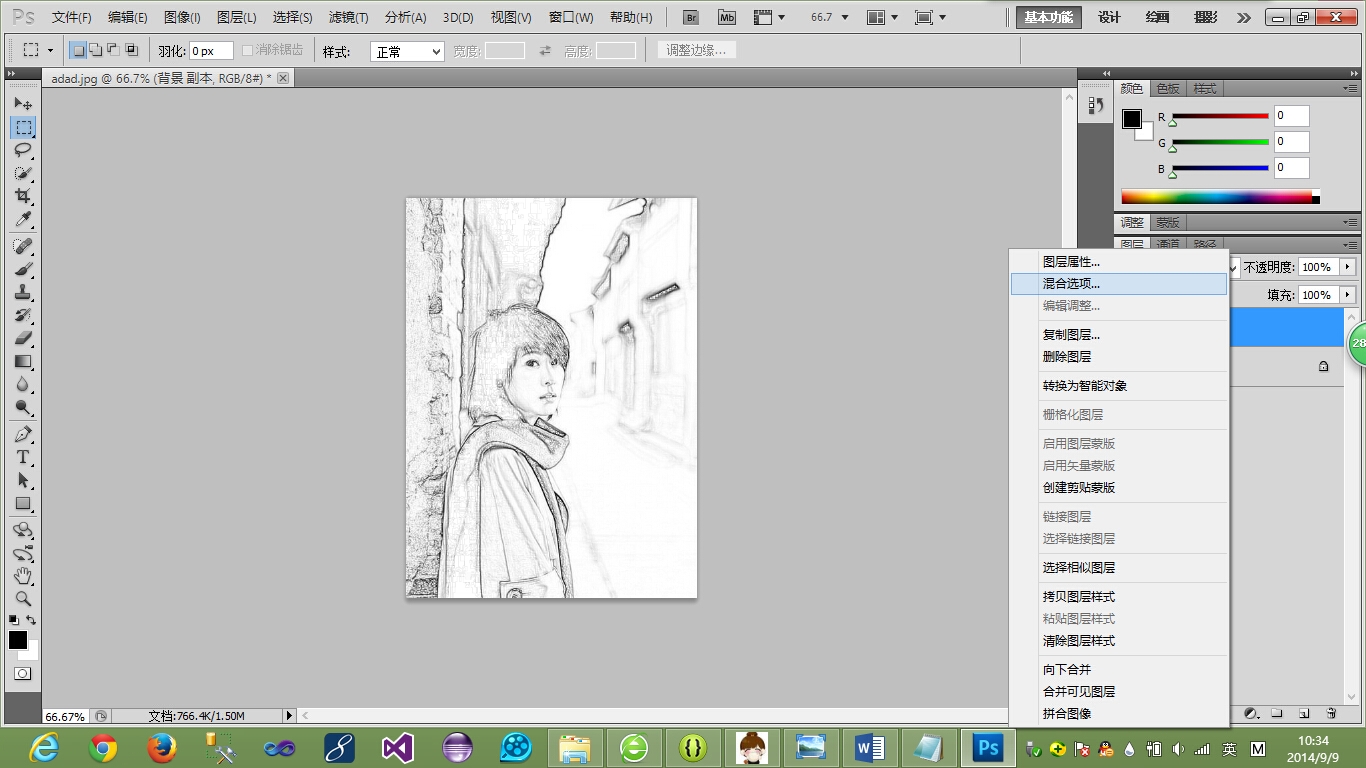Select the Quick Selection tool

23,173
